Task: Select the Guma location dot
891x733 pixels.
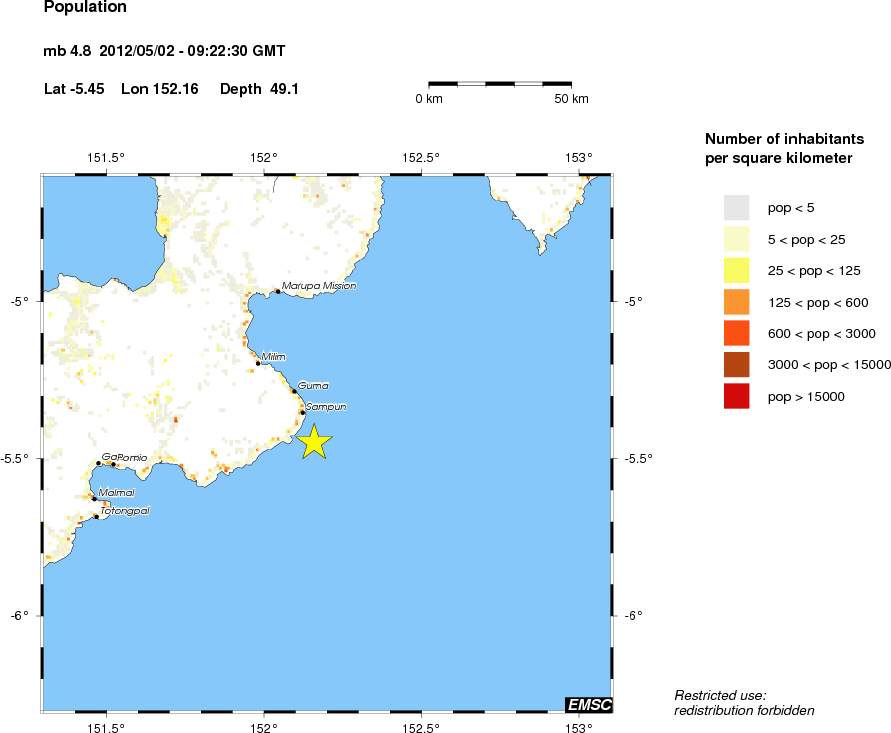Action: tap(294, 391)
